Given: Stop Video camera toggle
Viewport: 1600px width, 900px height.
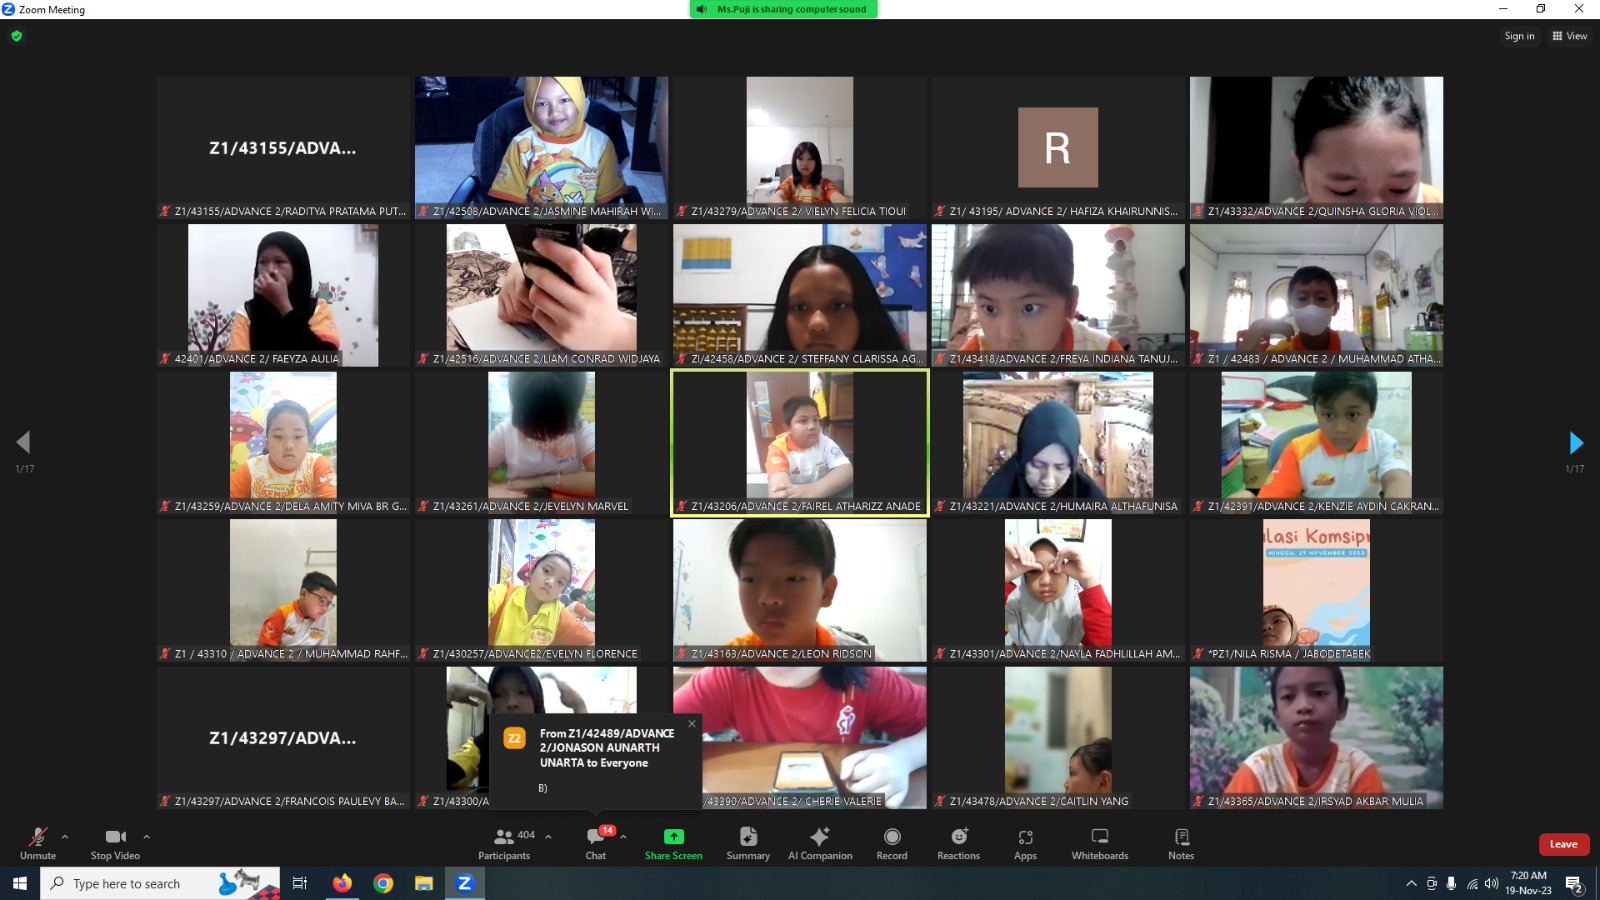Looking at the screenshot, I should point(115,838).
